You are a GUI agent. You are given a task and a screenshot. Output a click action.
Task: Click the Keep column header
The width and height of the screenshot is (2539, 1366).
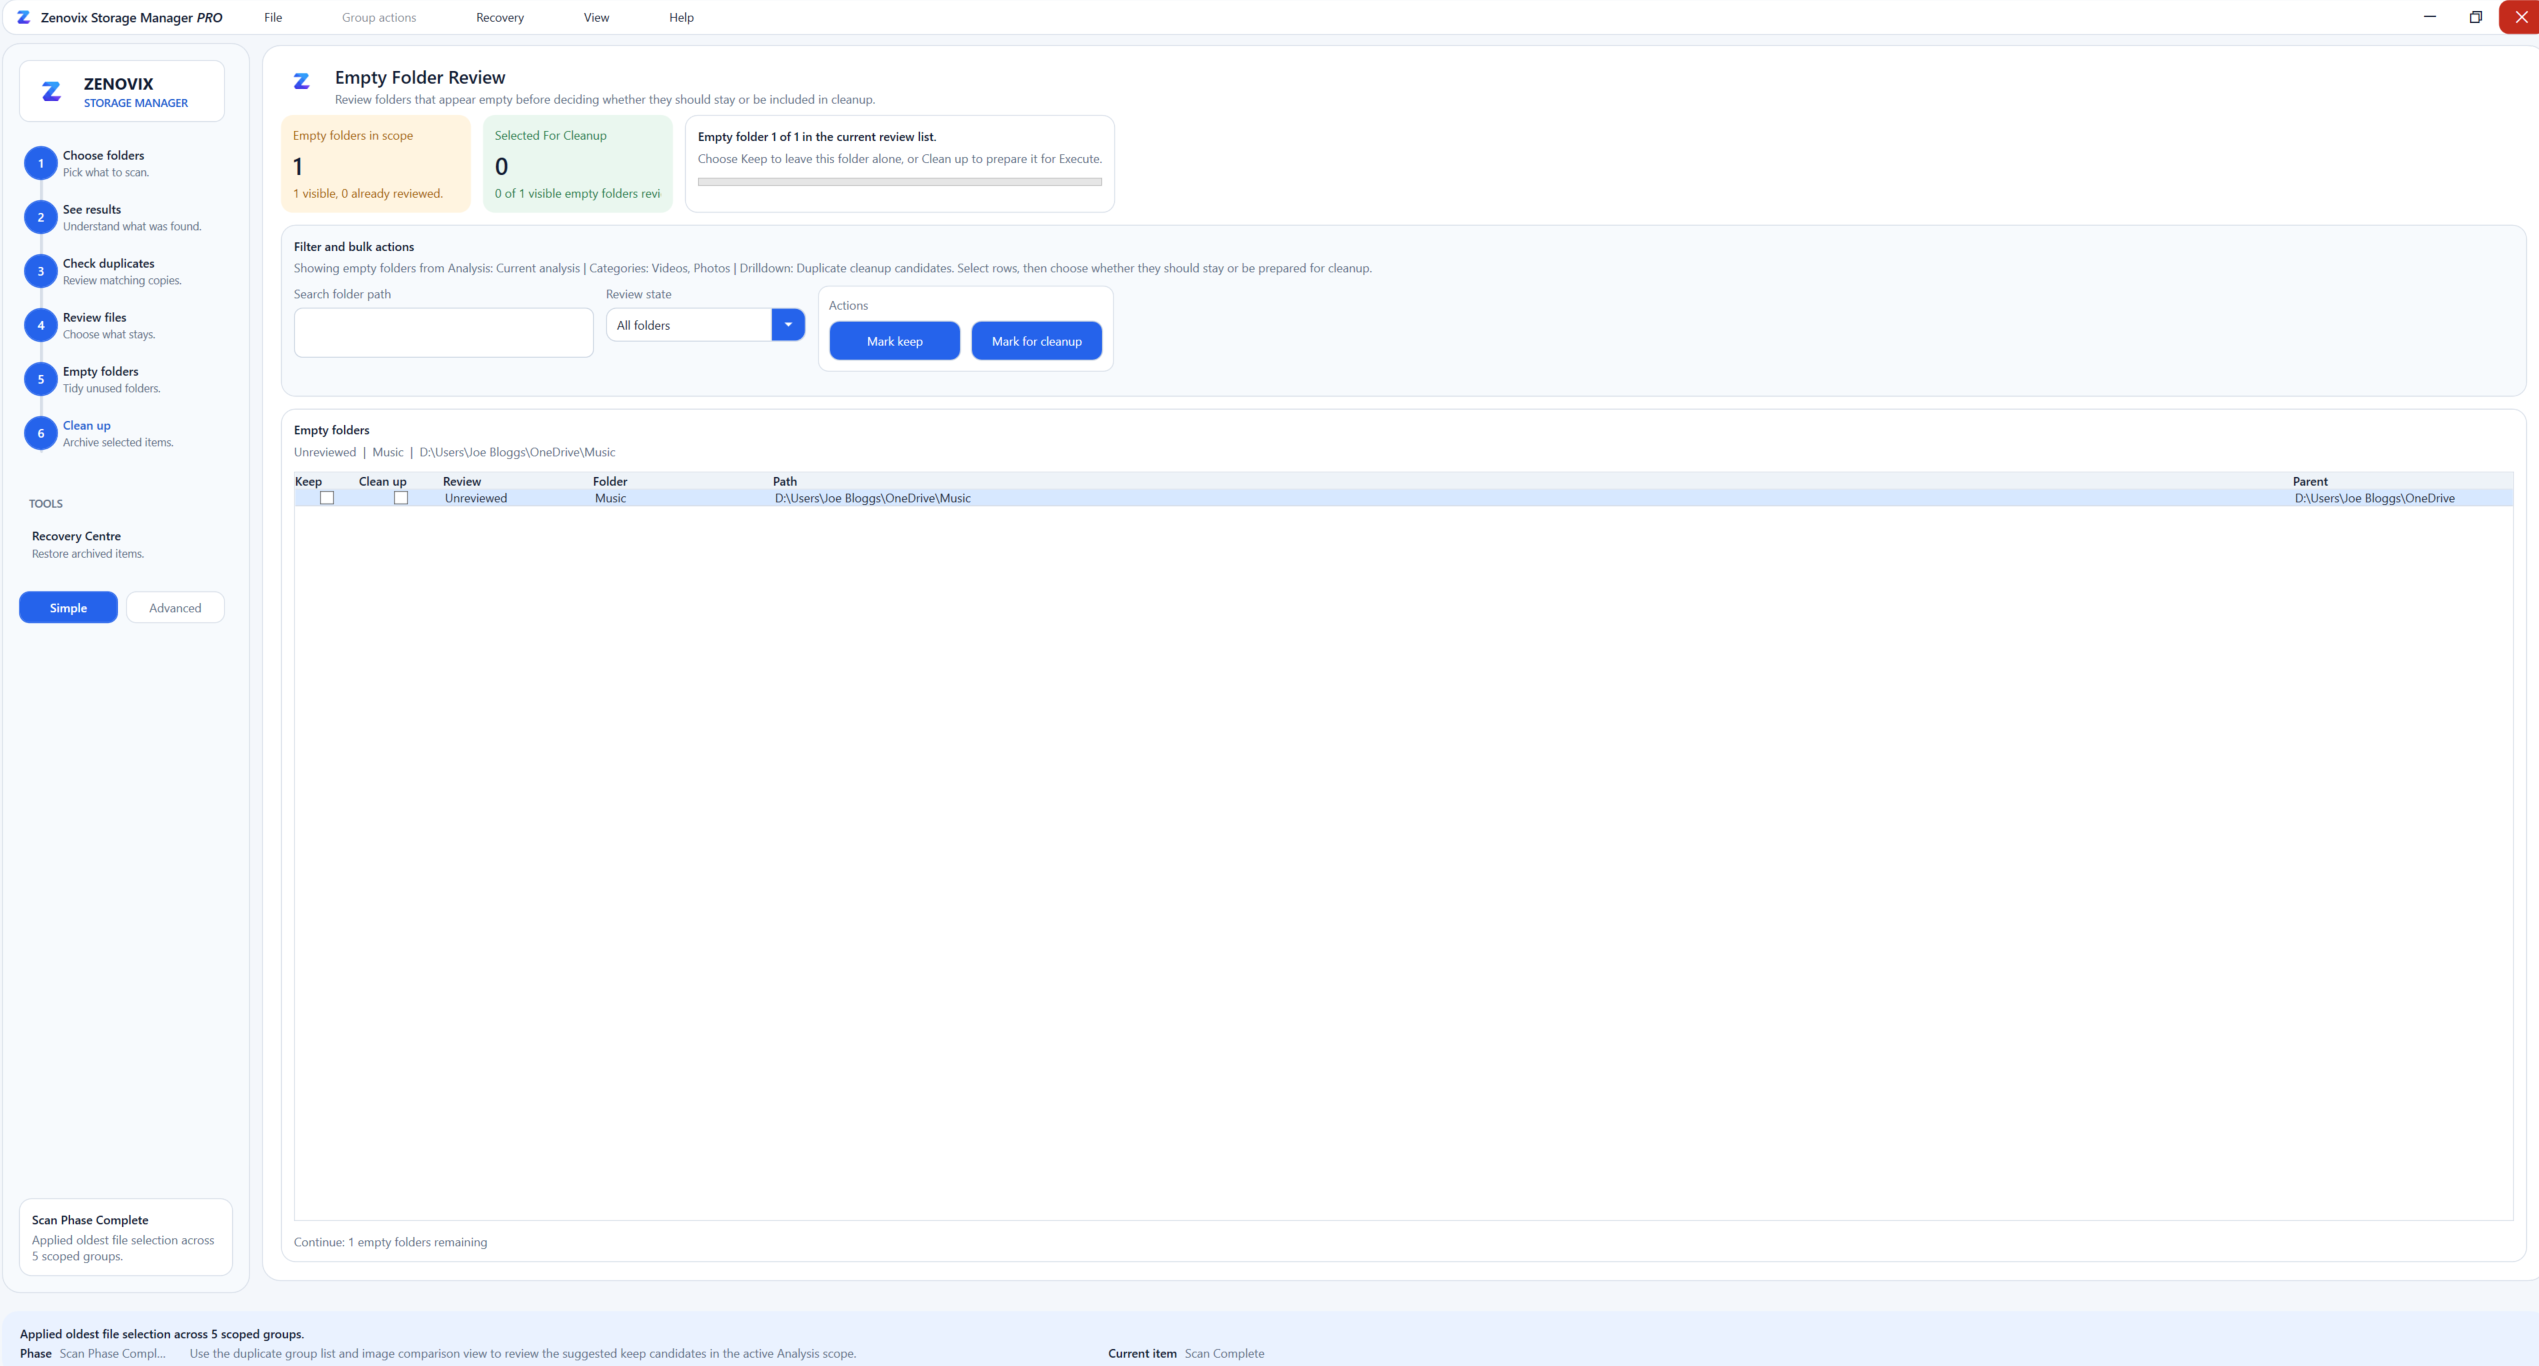pos(308,481)
